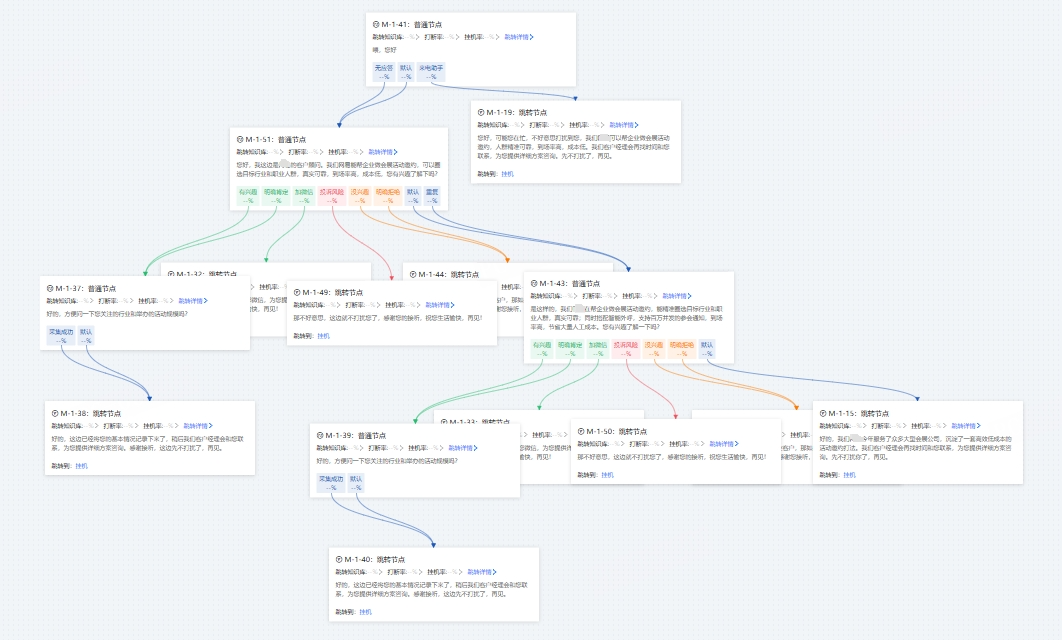Select the 默认 tag in node M-1-37

(85, 336)
